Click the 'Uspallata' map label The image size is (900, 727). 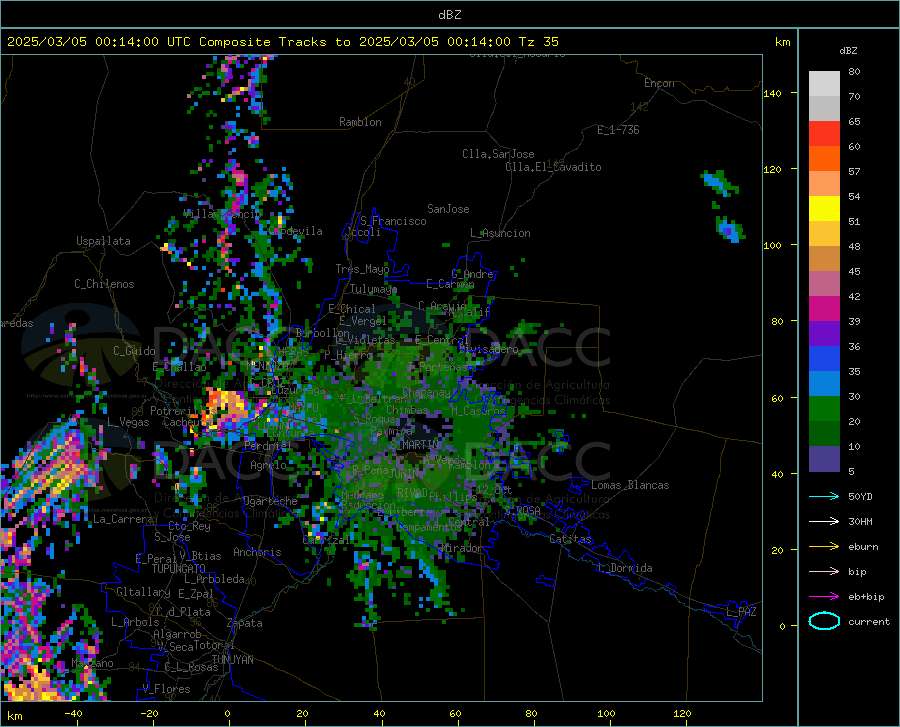[x=103, y=242]
